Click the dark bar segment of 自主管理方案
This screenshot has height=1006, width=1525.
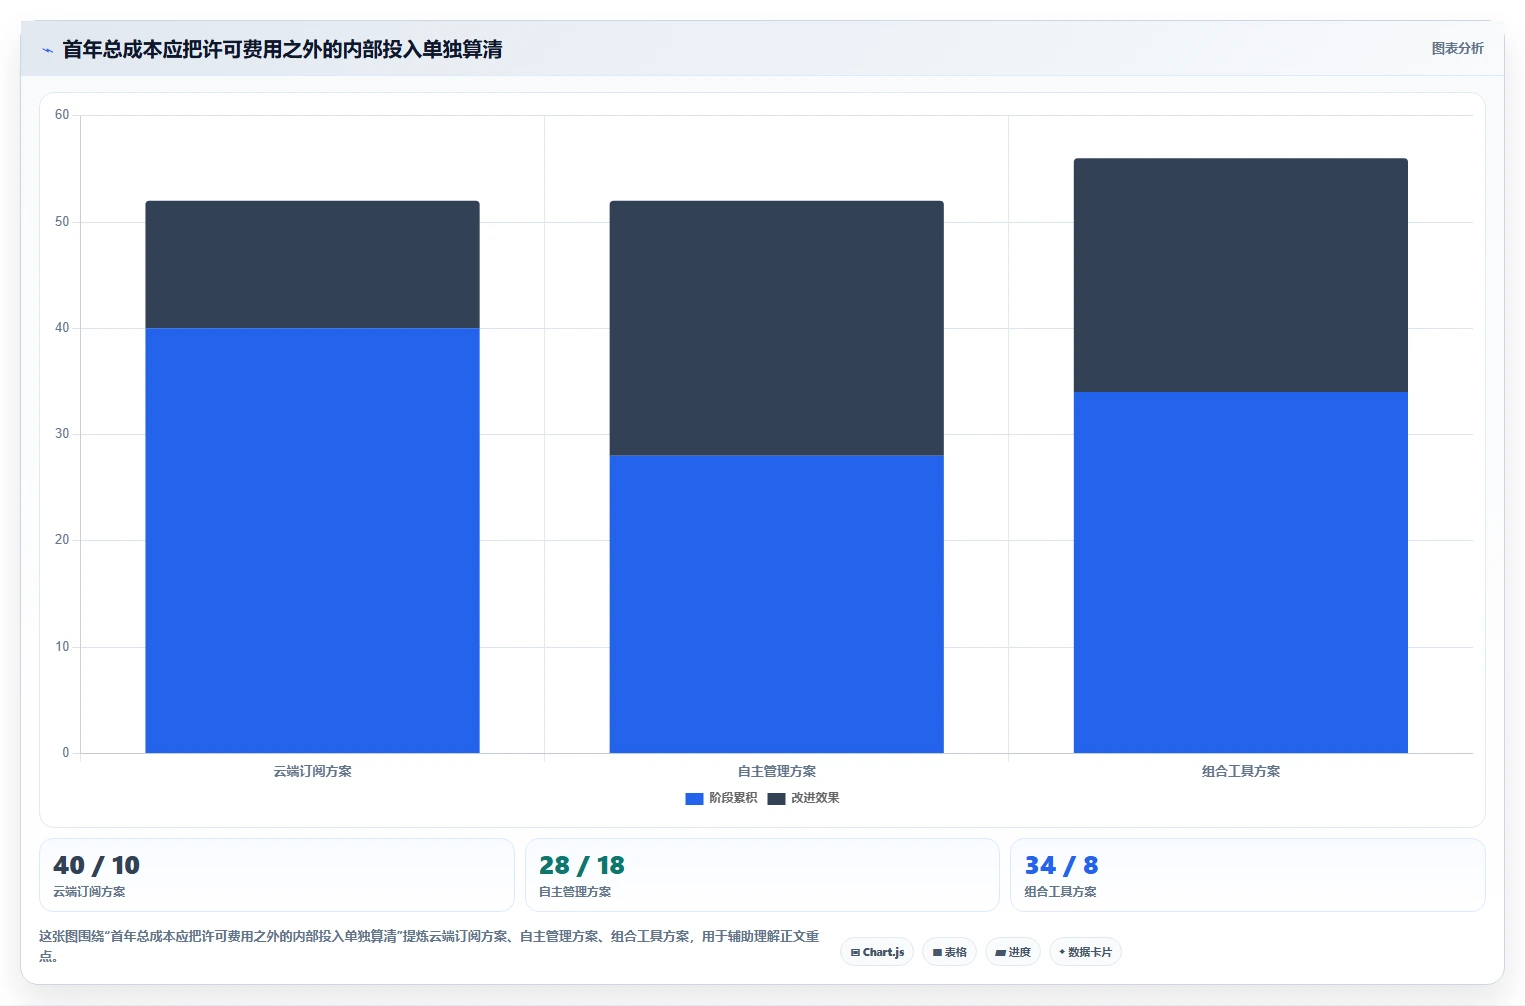click(x=776, y=328)
